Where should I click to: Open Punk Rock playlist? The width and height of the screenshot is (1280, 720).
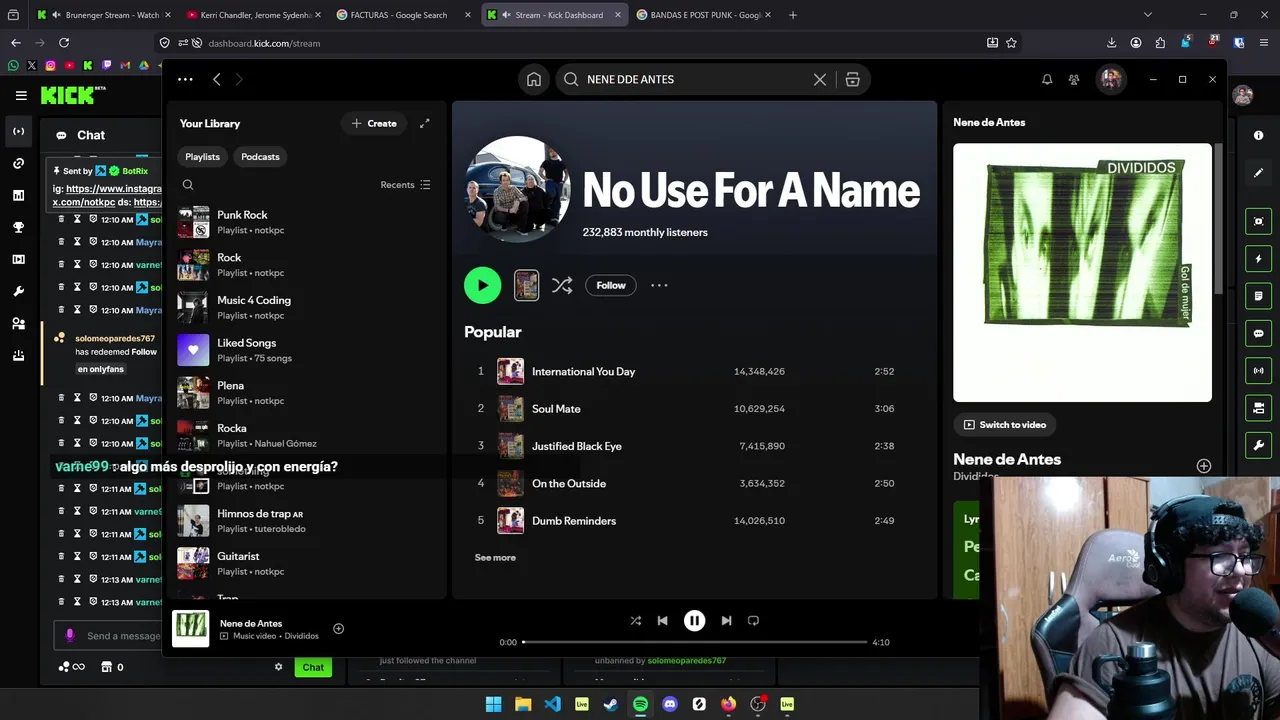point(306,222)
